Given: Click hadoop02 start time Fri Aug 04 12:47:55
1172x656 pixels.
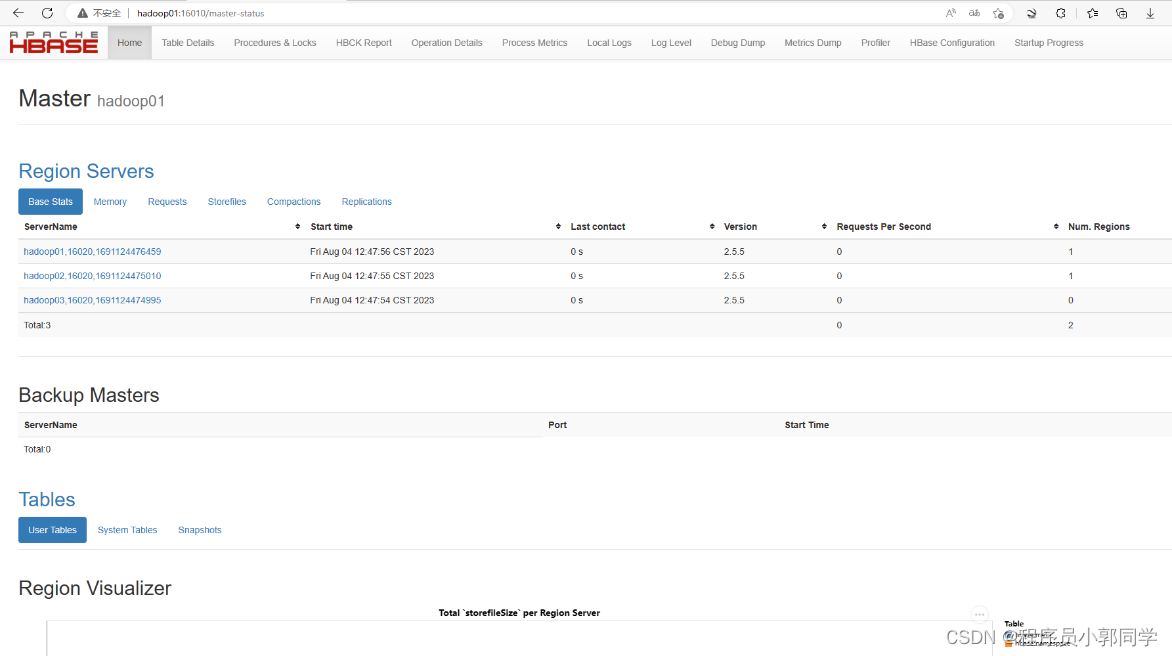Looking at the screenshot, I should tap(372, 276).
